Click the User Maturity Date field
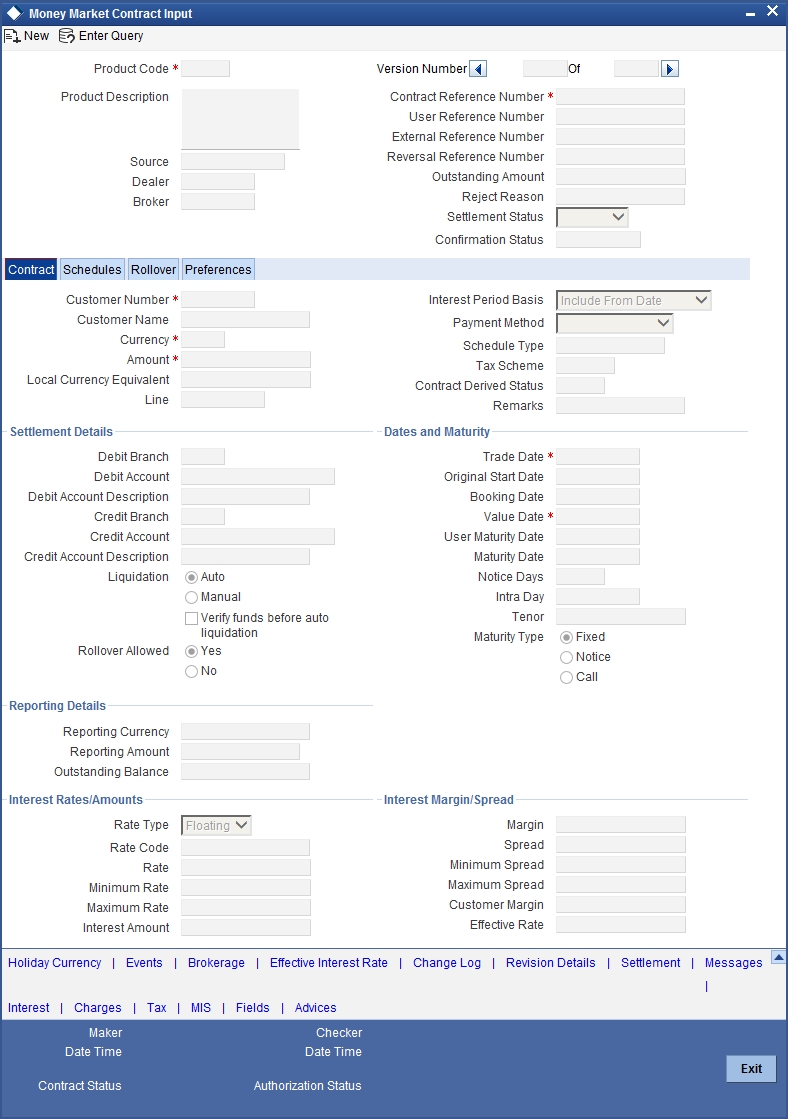 [x=598, y=537]
